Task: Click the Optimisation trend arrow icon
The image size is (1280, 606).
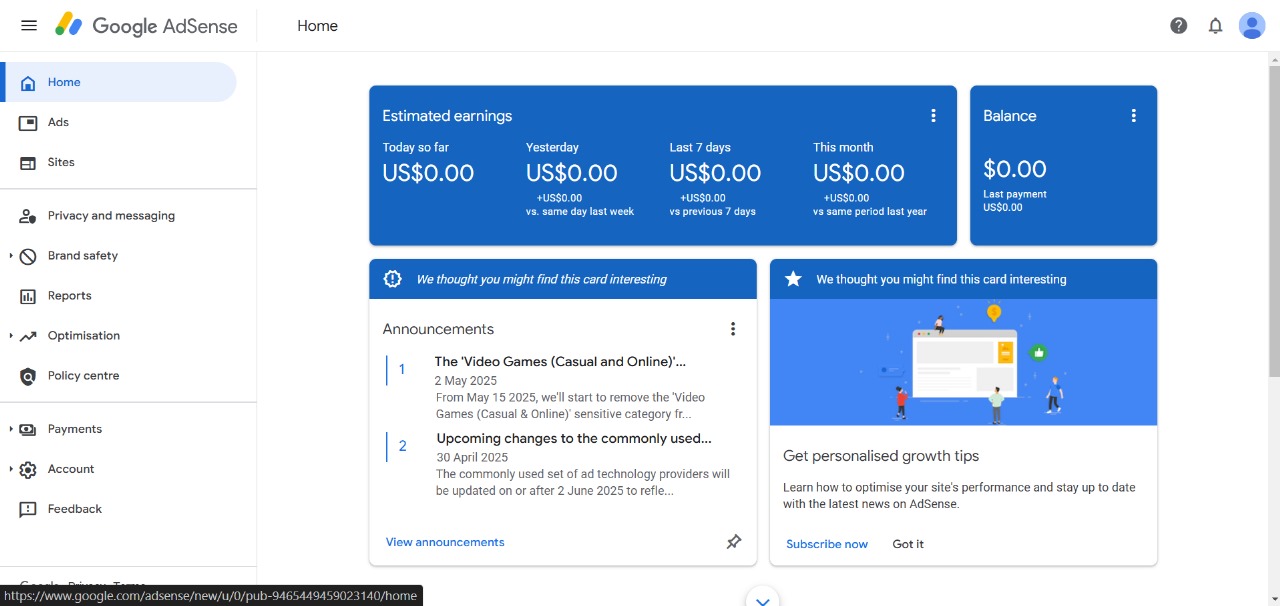Action: tap(28, 336)
